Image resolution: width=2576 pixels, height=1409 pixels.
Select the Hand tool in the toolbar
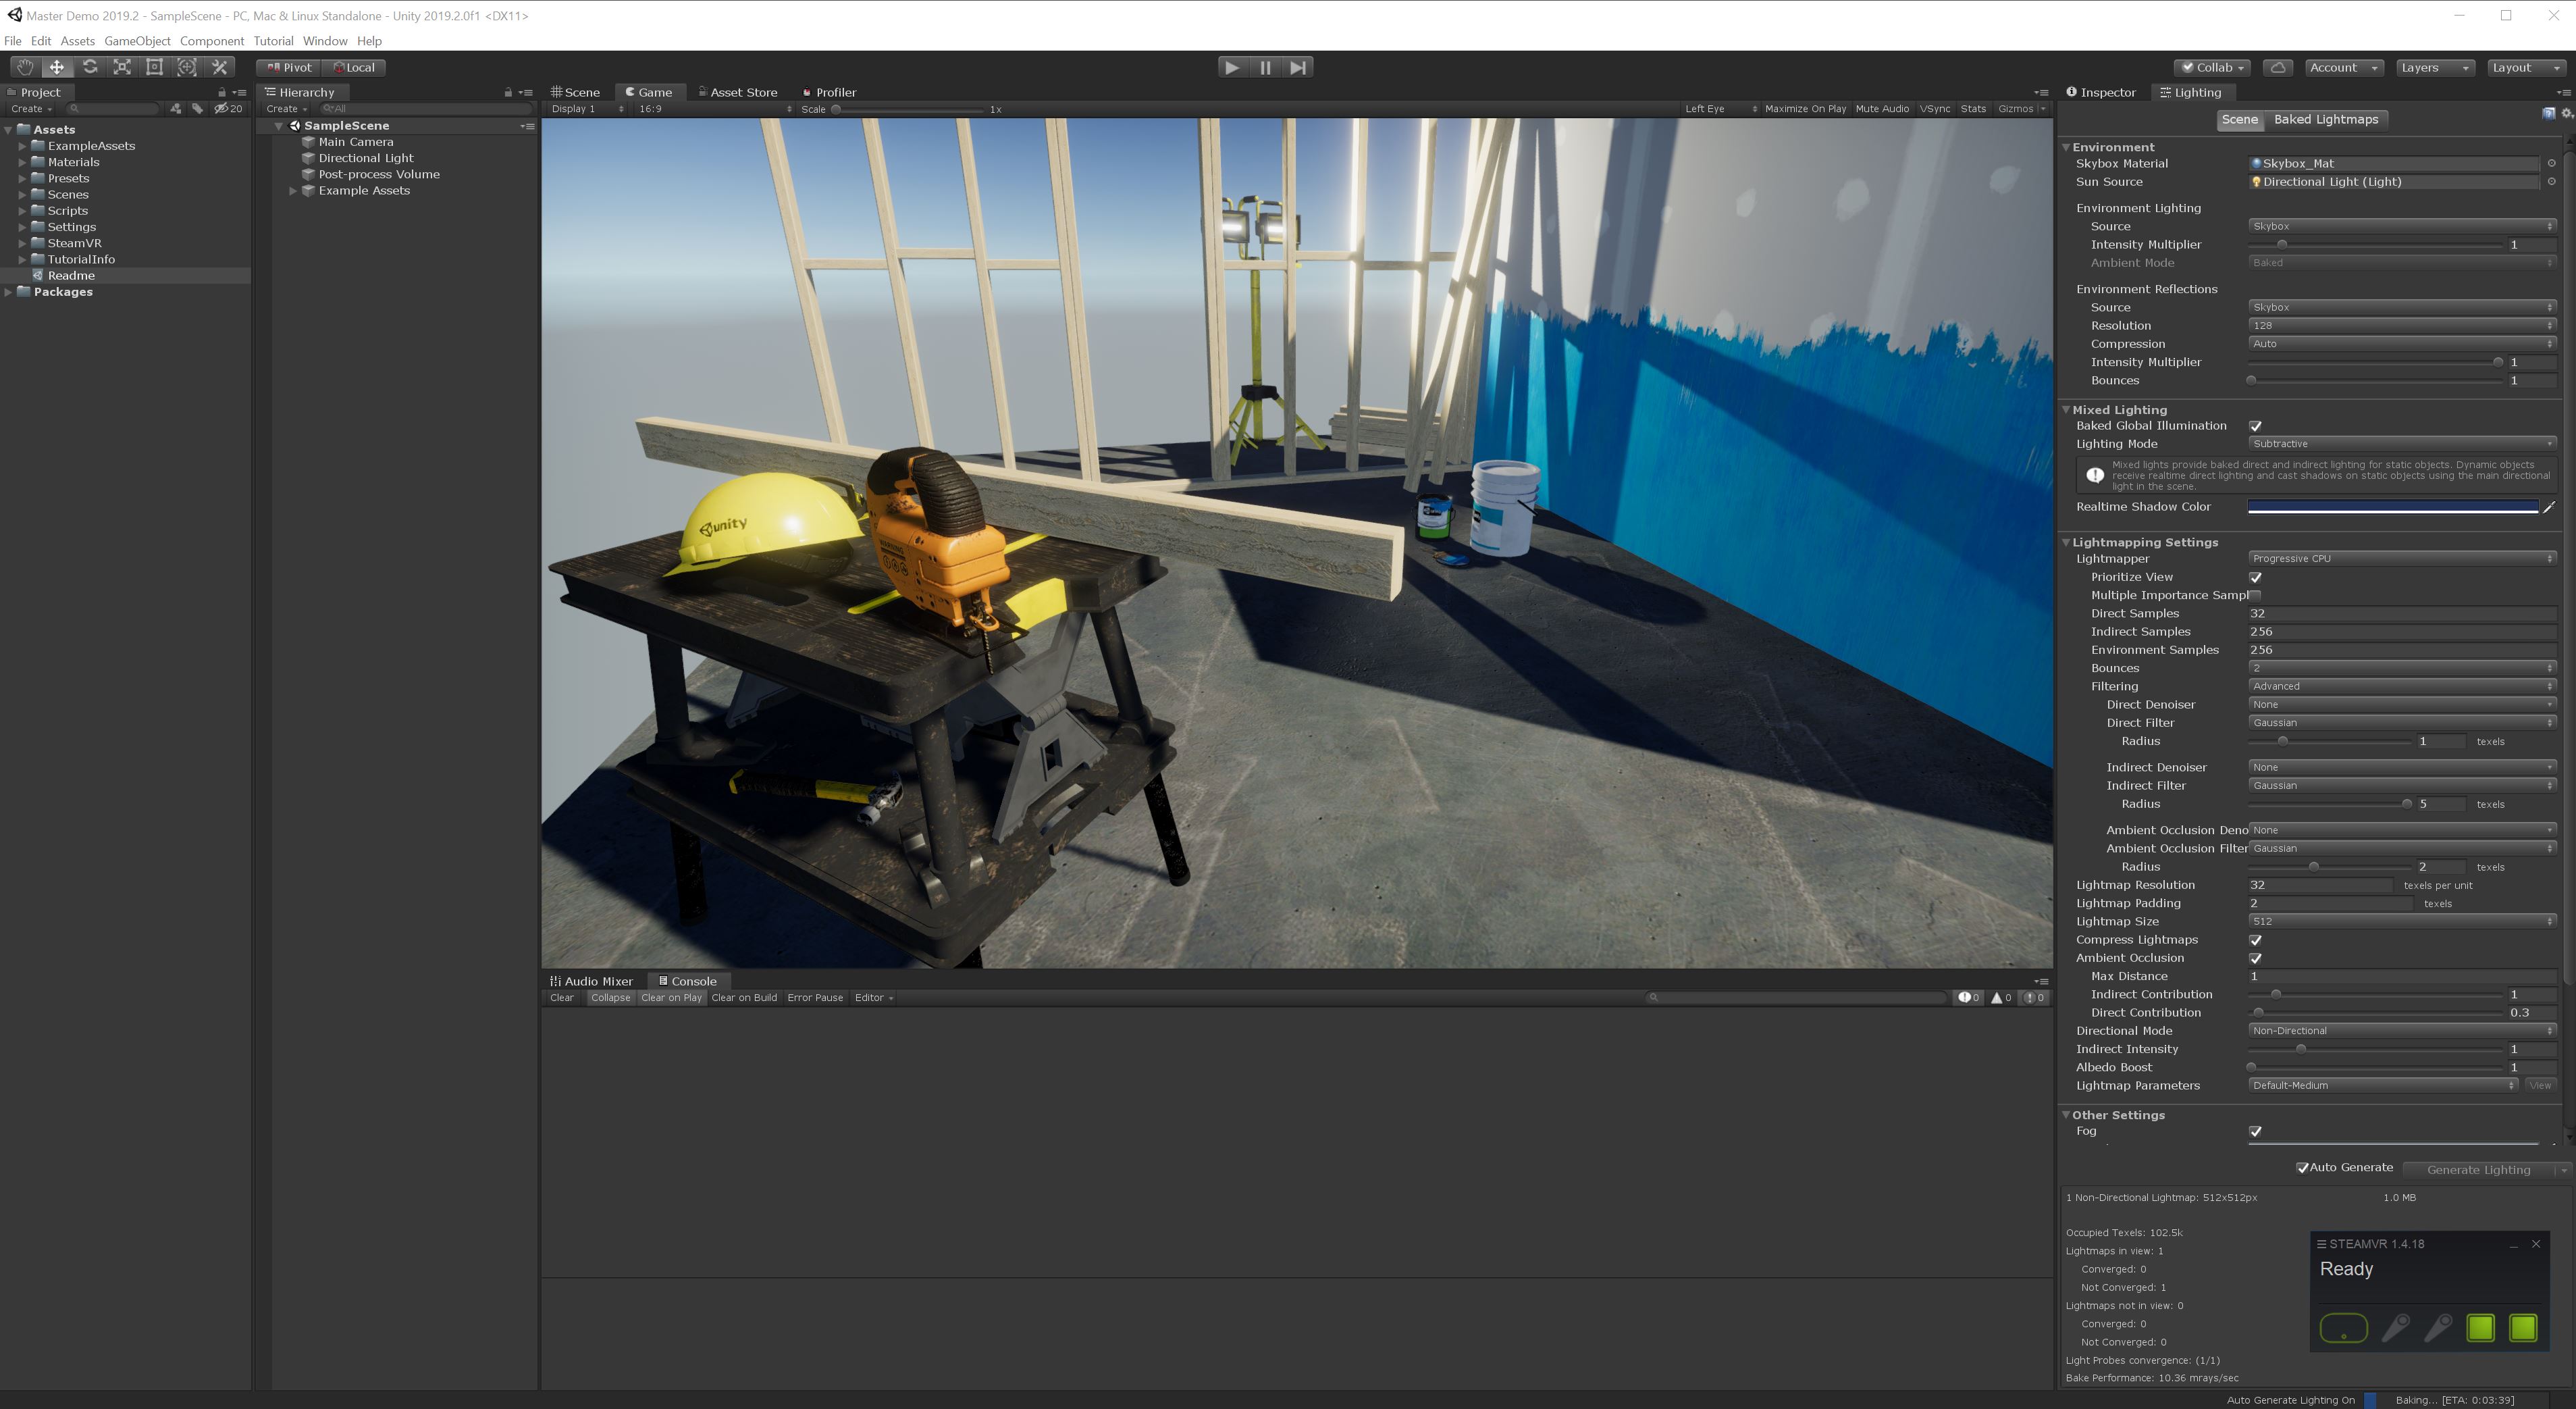click(24, 67)
